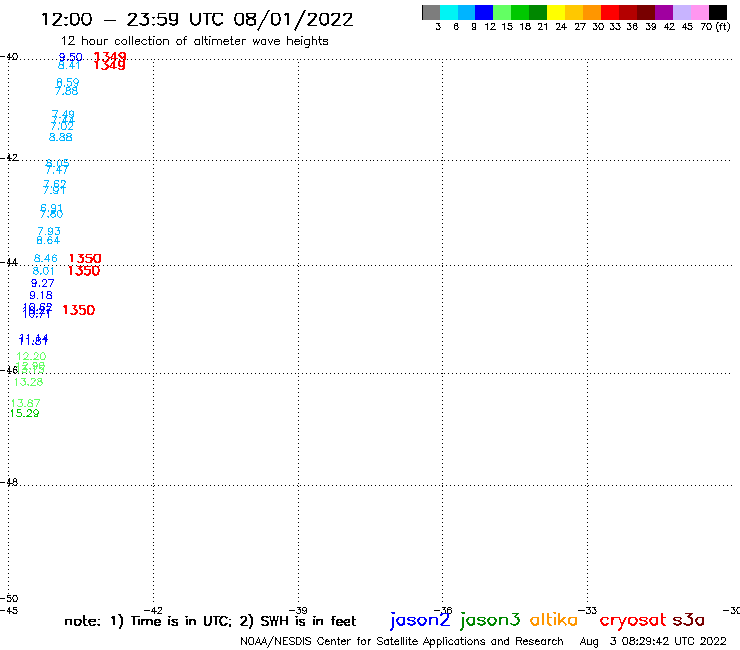Click the bright red legend swatch
The height and width of the screenshot is (650, 740).
click(x=609, y=12)
